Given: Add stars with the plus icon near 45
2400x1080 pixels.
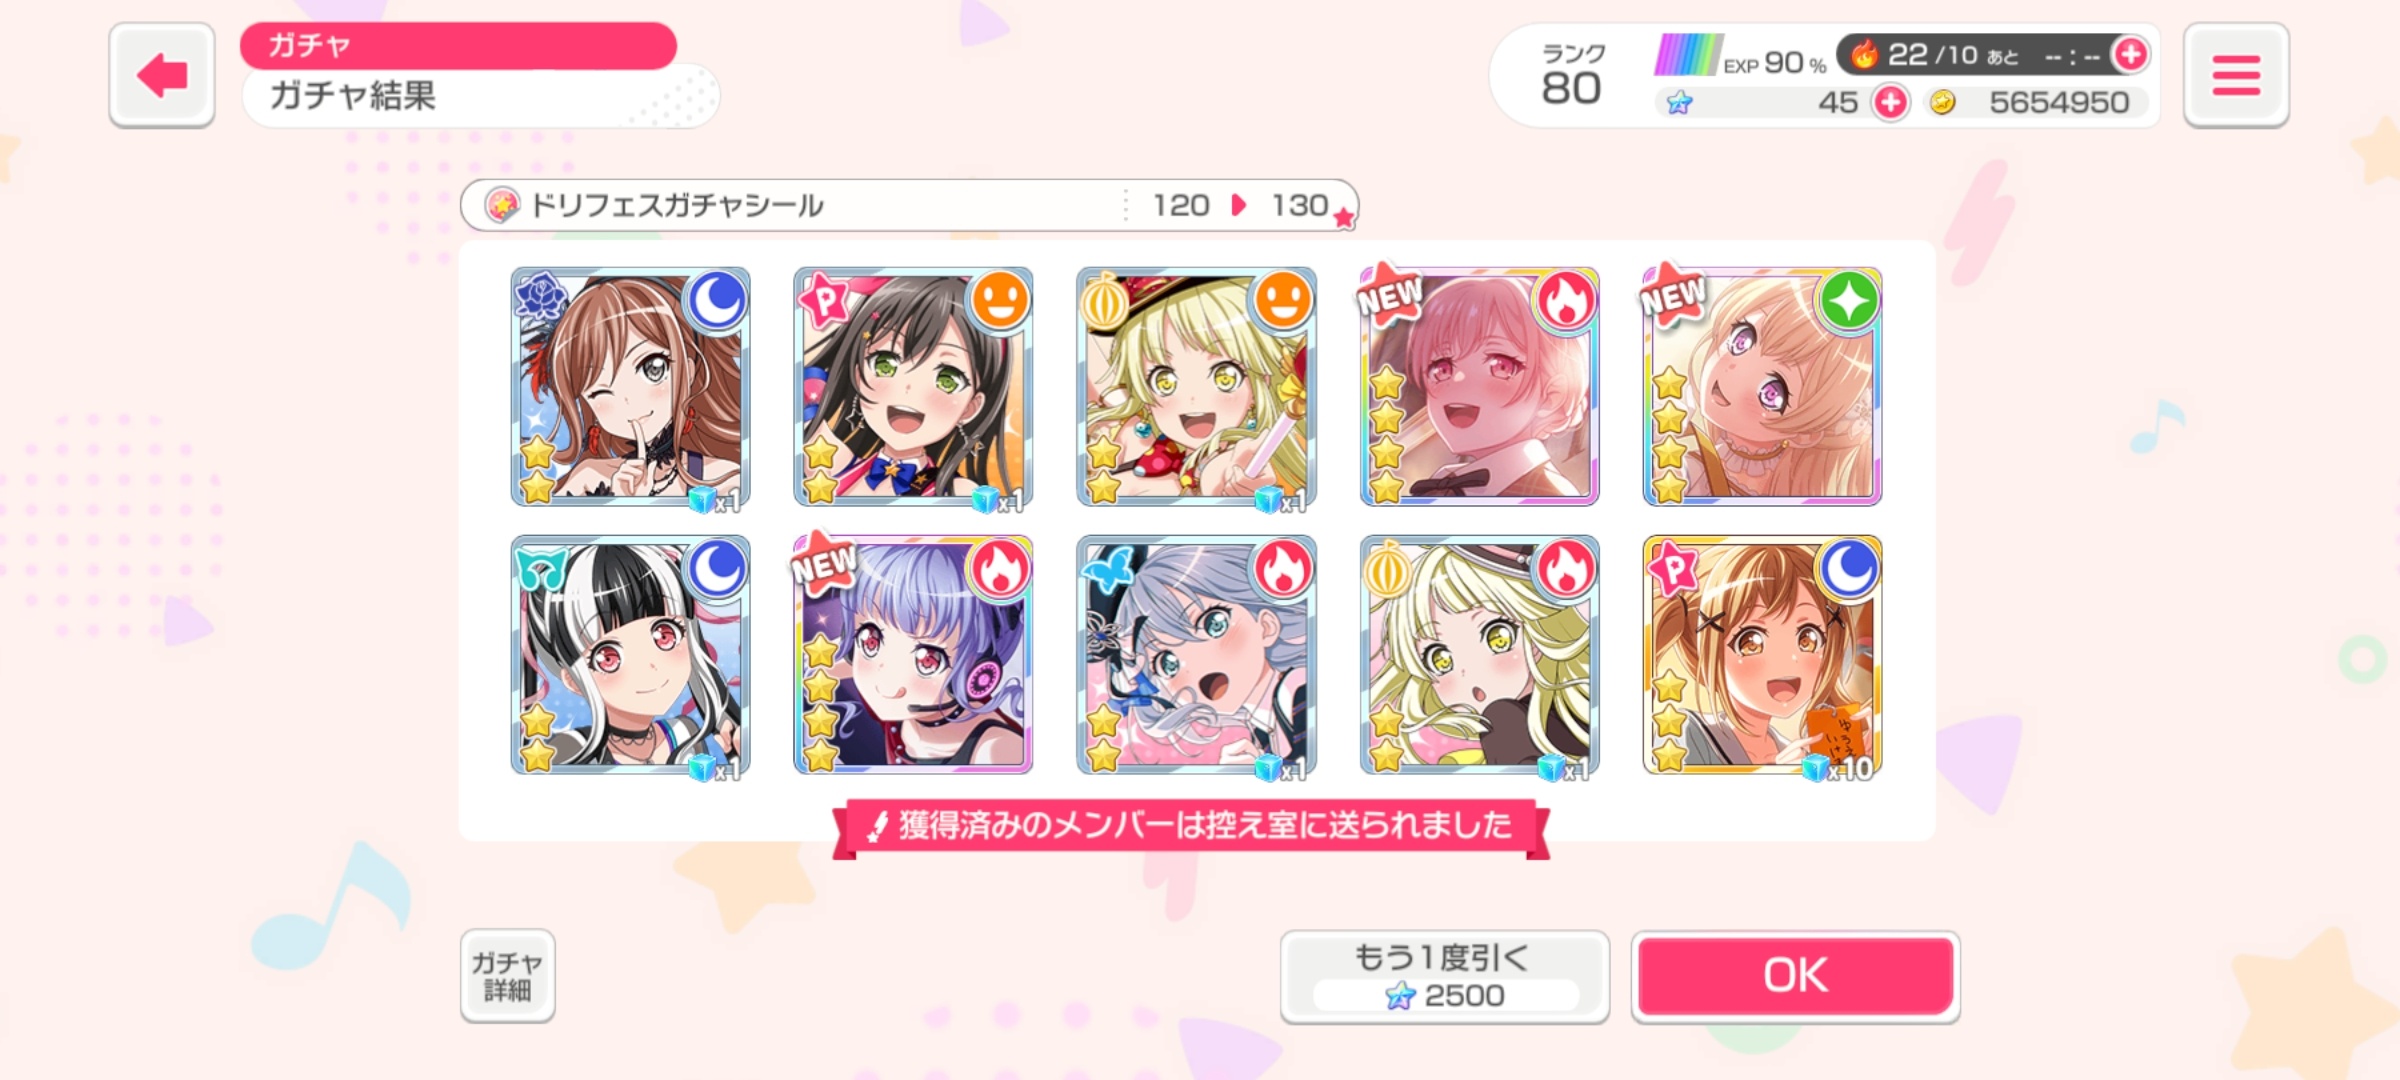Looking at the screenshot, I should 1890,102.
